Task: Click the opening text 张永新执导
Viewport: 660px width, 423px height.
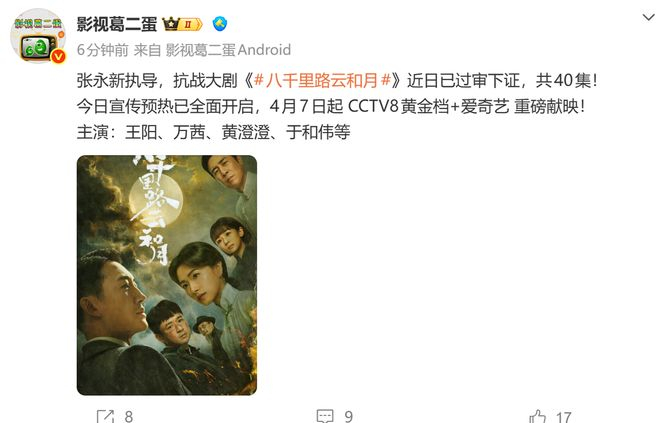Action: tap(117, 80)
